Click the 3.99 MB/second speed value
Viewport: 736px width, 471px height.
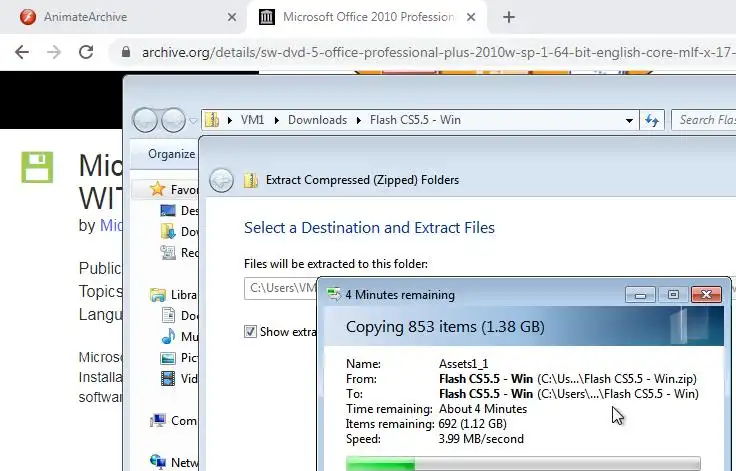[481, 439]
